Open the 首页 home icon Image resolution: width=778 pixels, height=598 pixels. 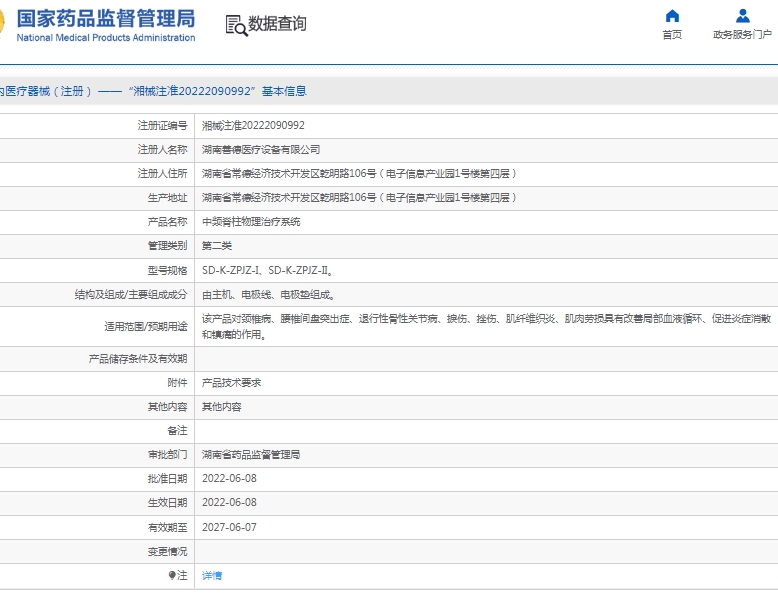[672, 16]
